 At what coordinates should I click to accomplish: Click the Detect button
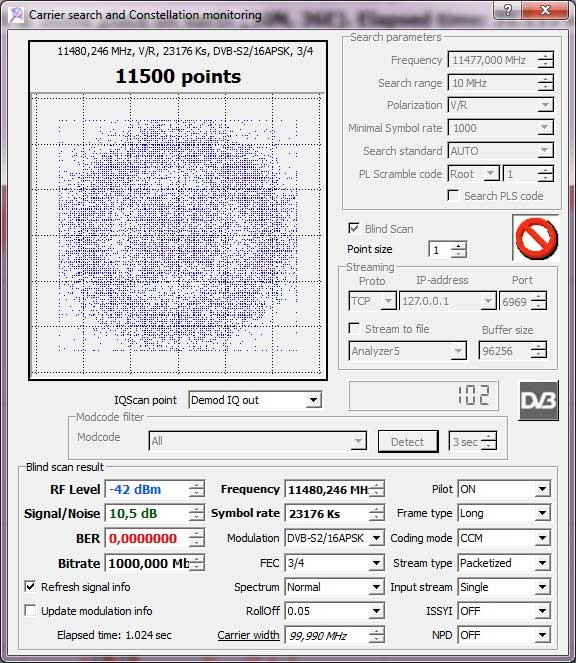[x=408, y=442]
